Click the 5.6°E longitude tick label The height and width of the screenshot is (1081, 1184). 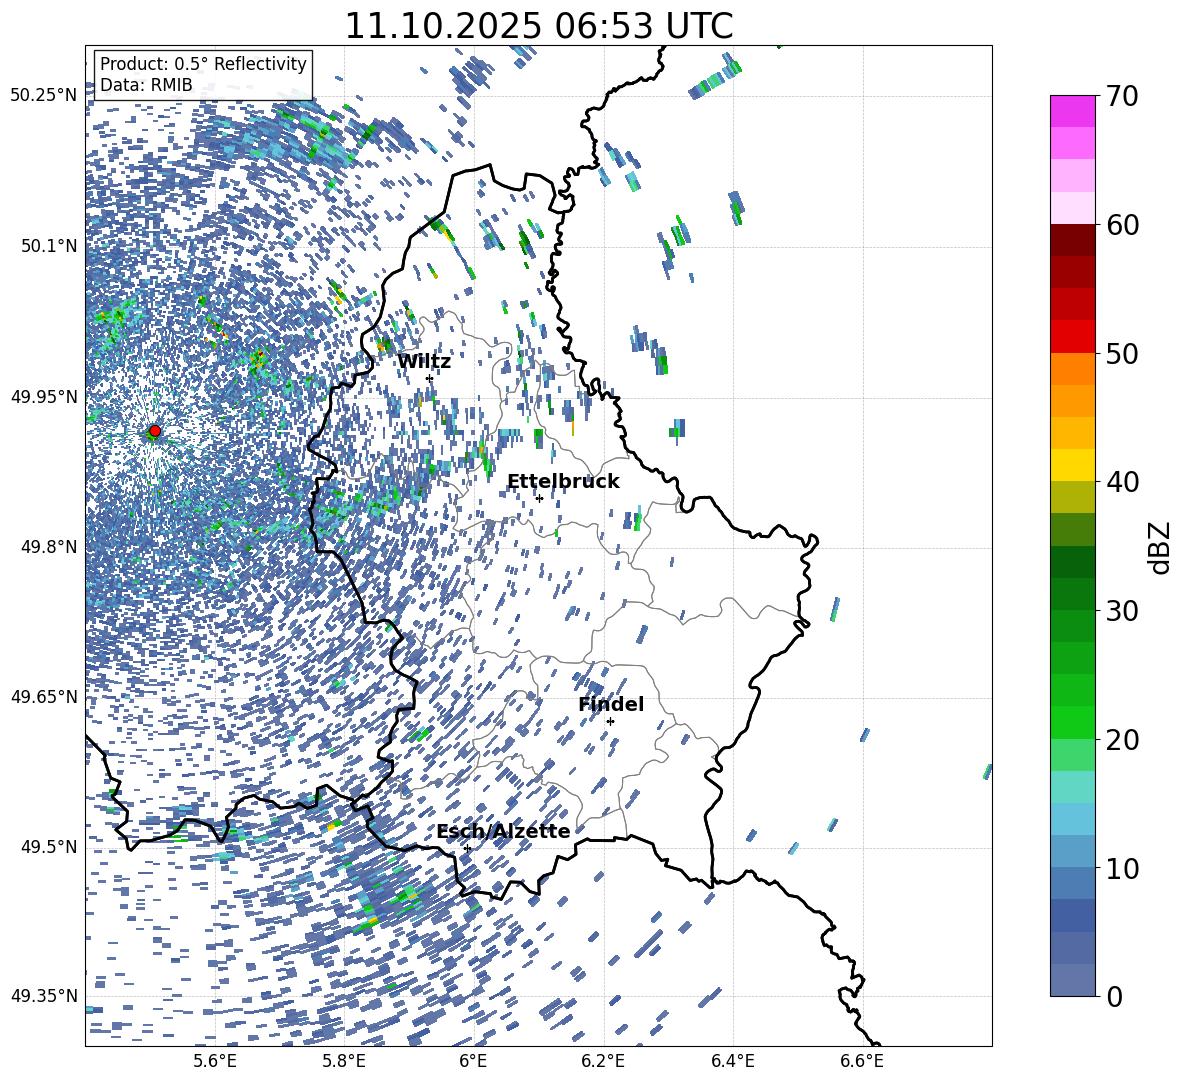click(x=215, y=1061)
